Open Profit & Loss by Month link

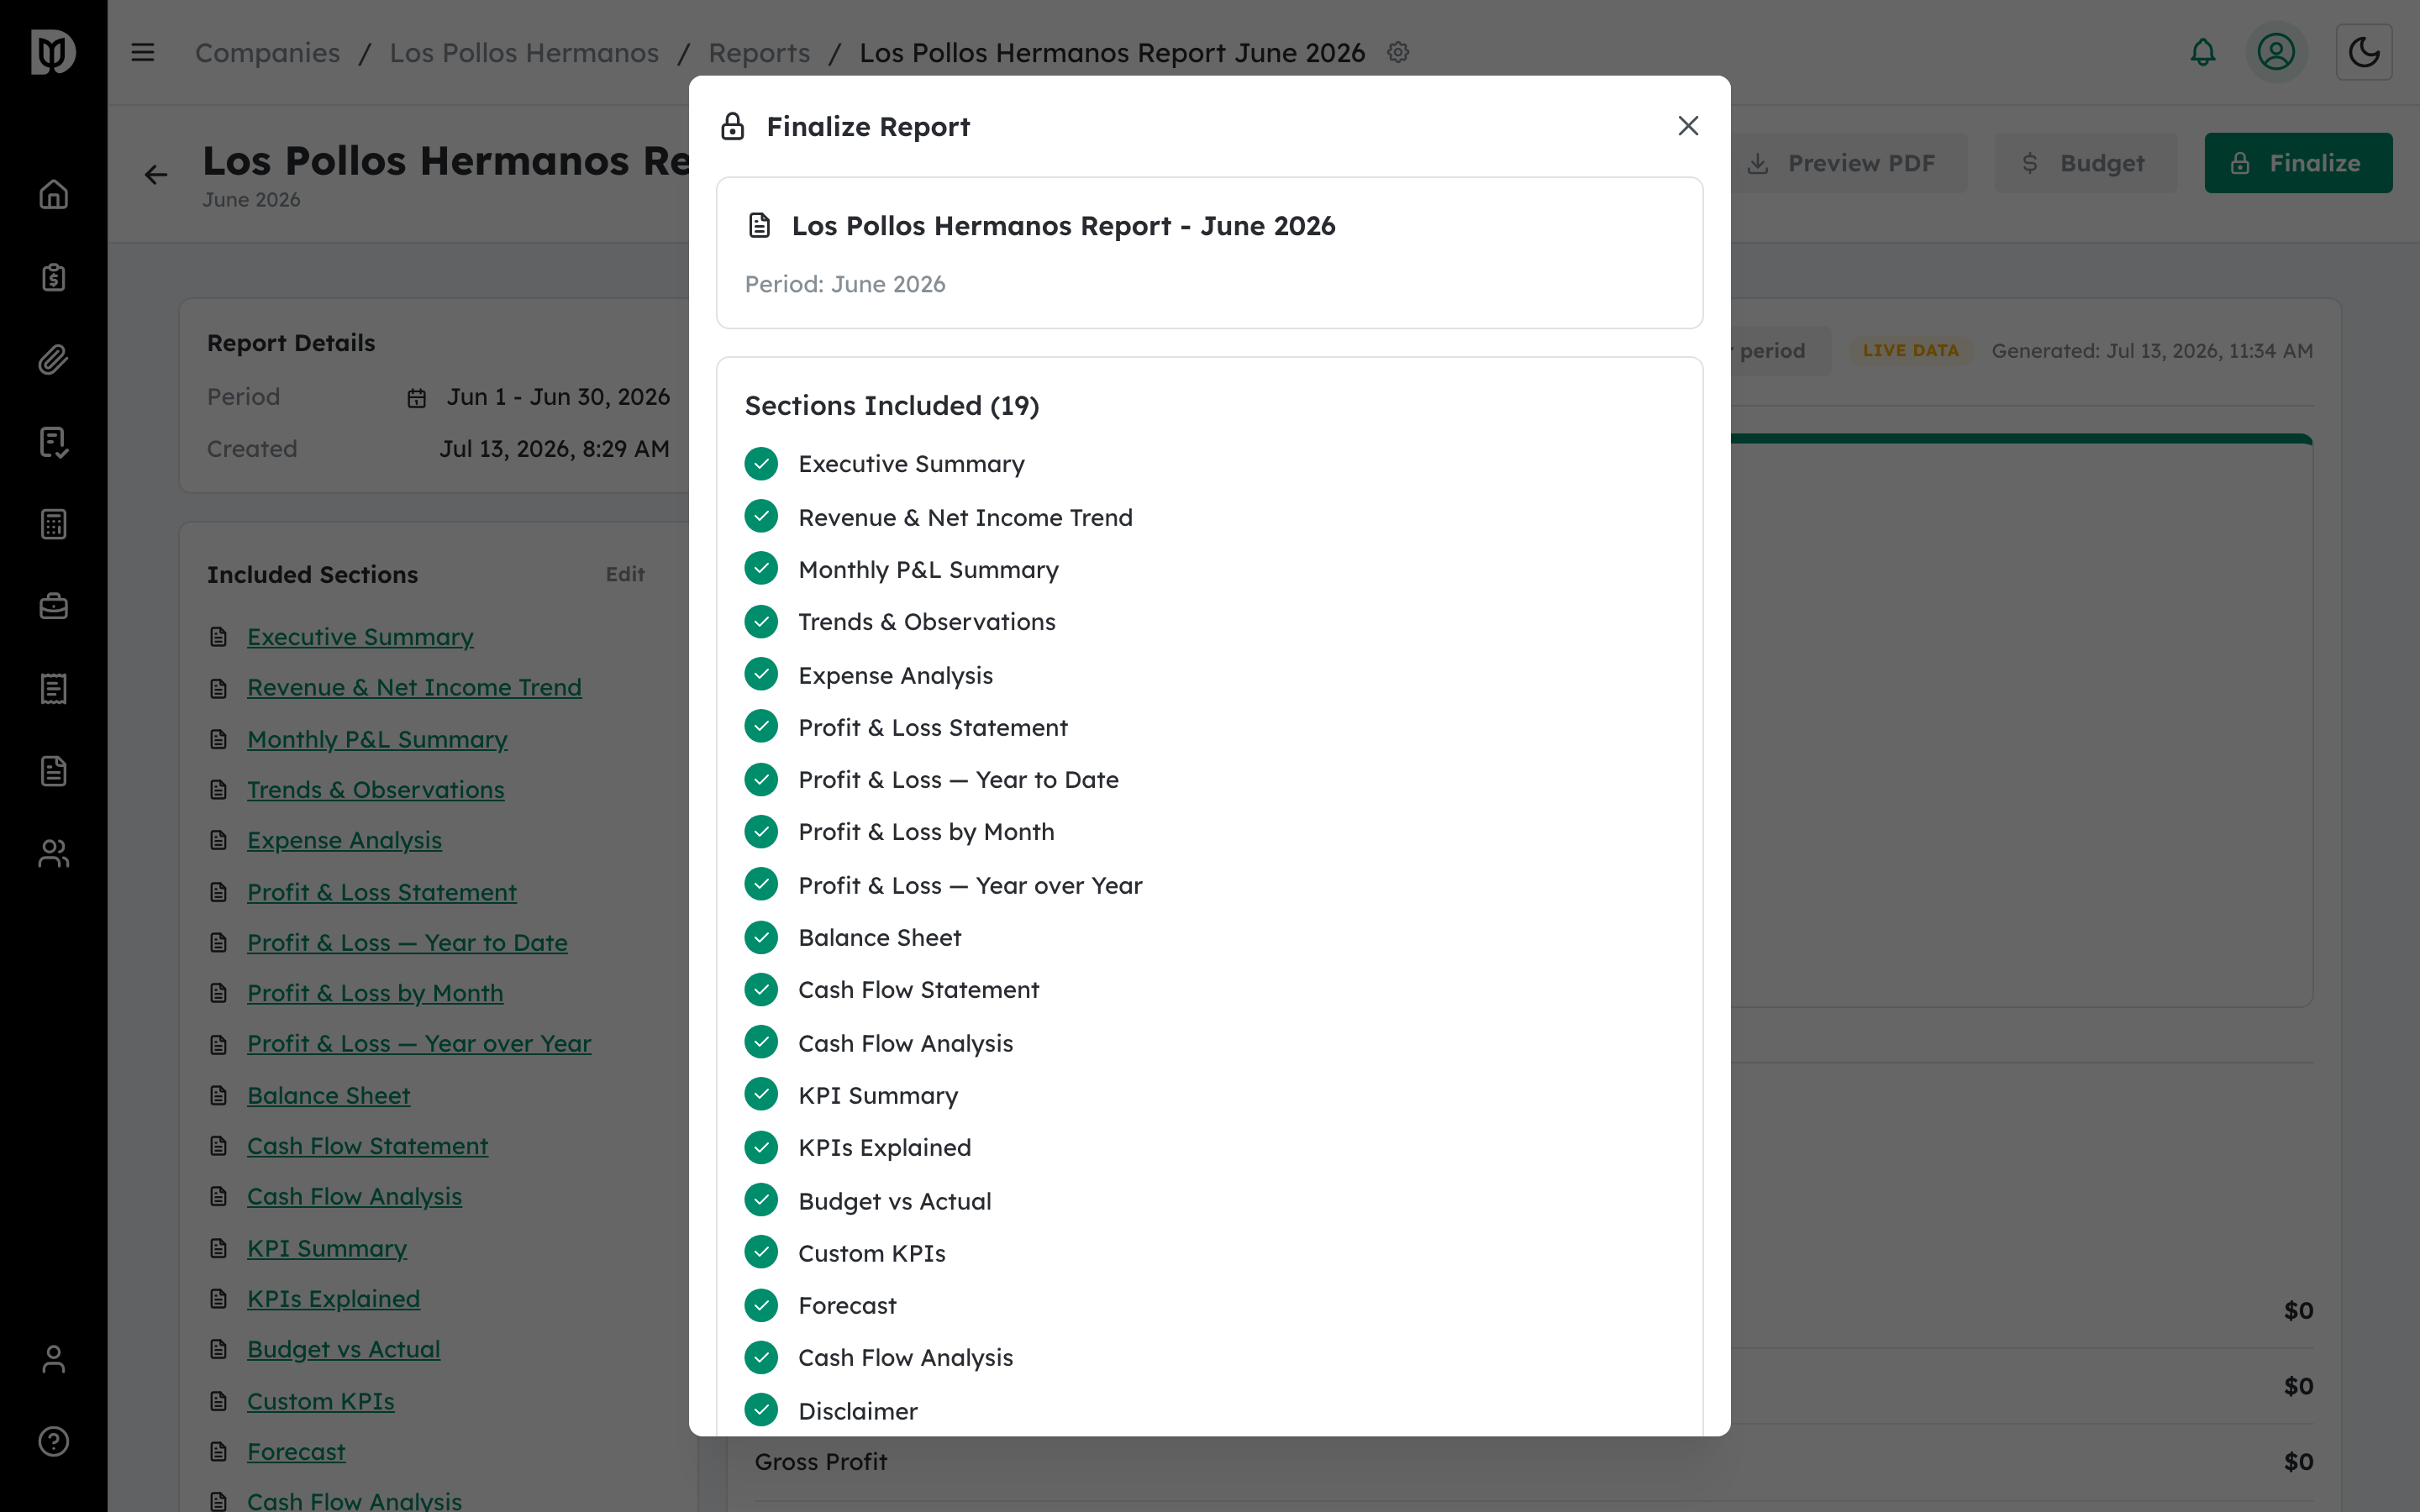coord(375,993)
